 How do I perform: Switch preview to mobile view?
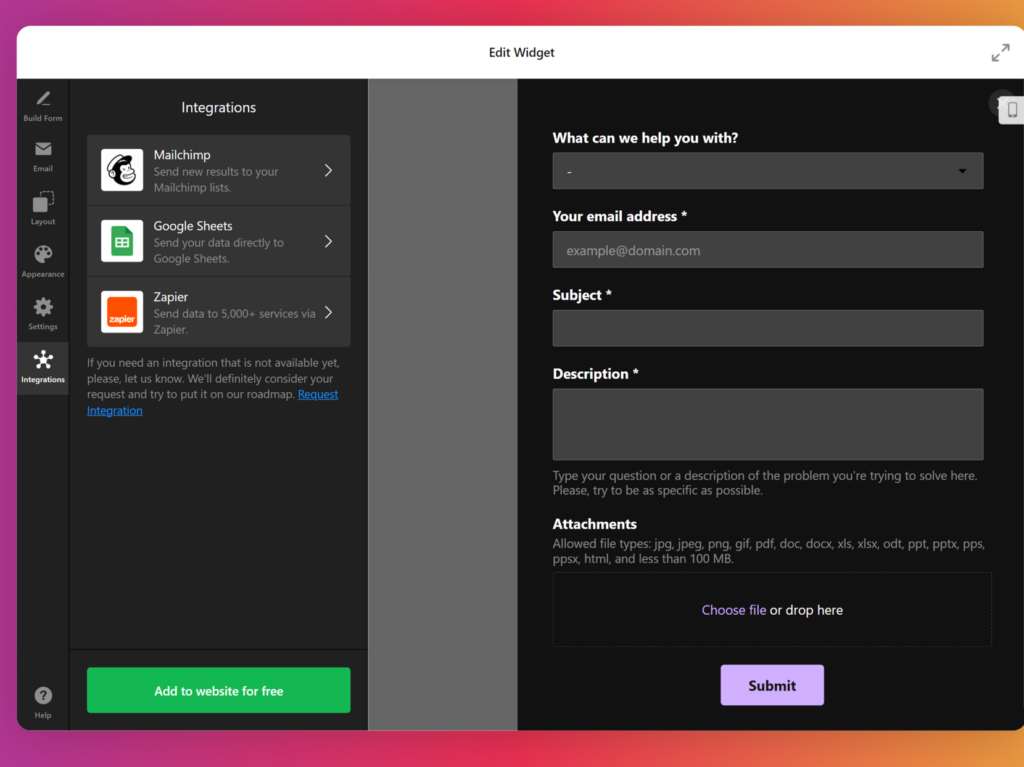click(x=1013, y=110)
